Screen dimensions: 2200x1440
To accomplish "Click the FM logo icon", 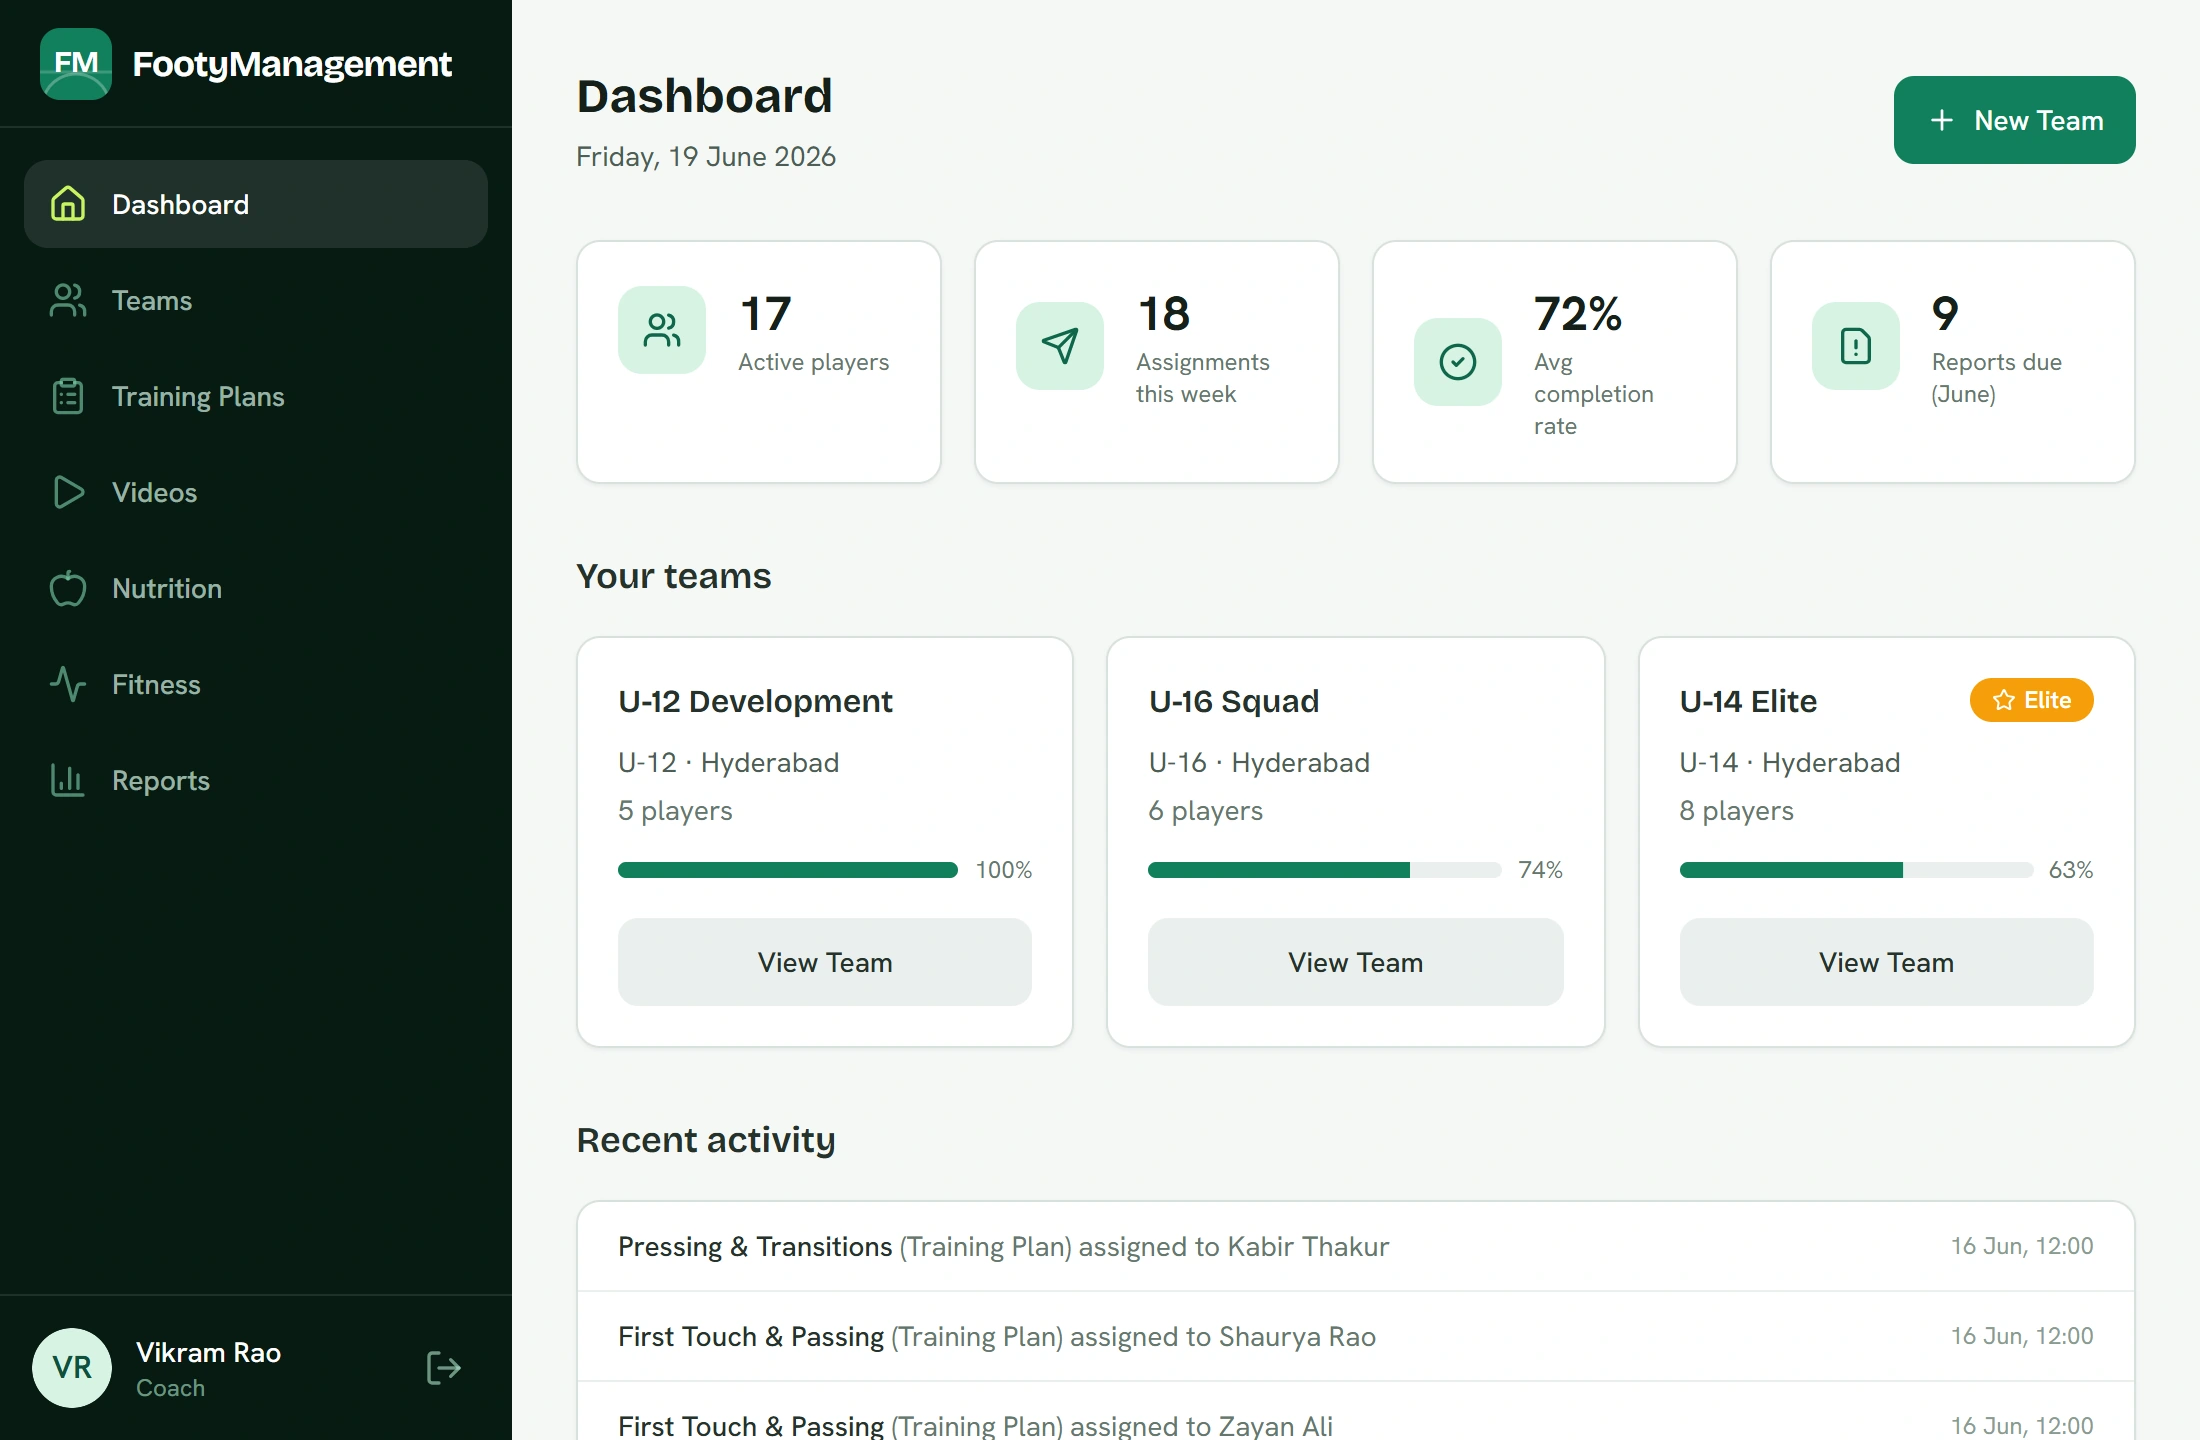I will (x=76, y=64).
